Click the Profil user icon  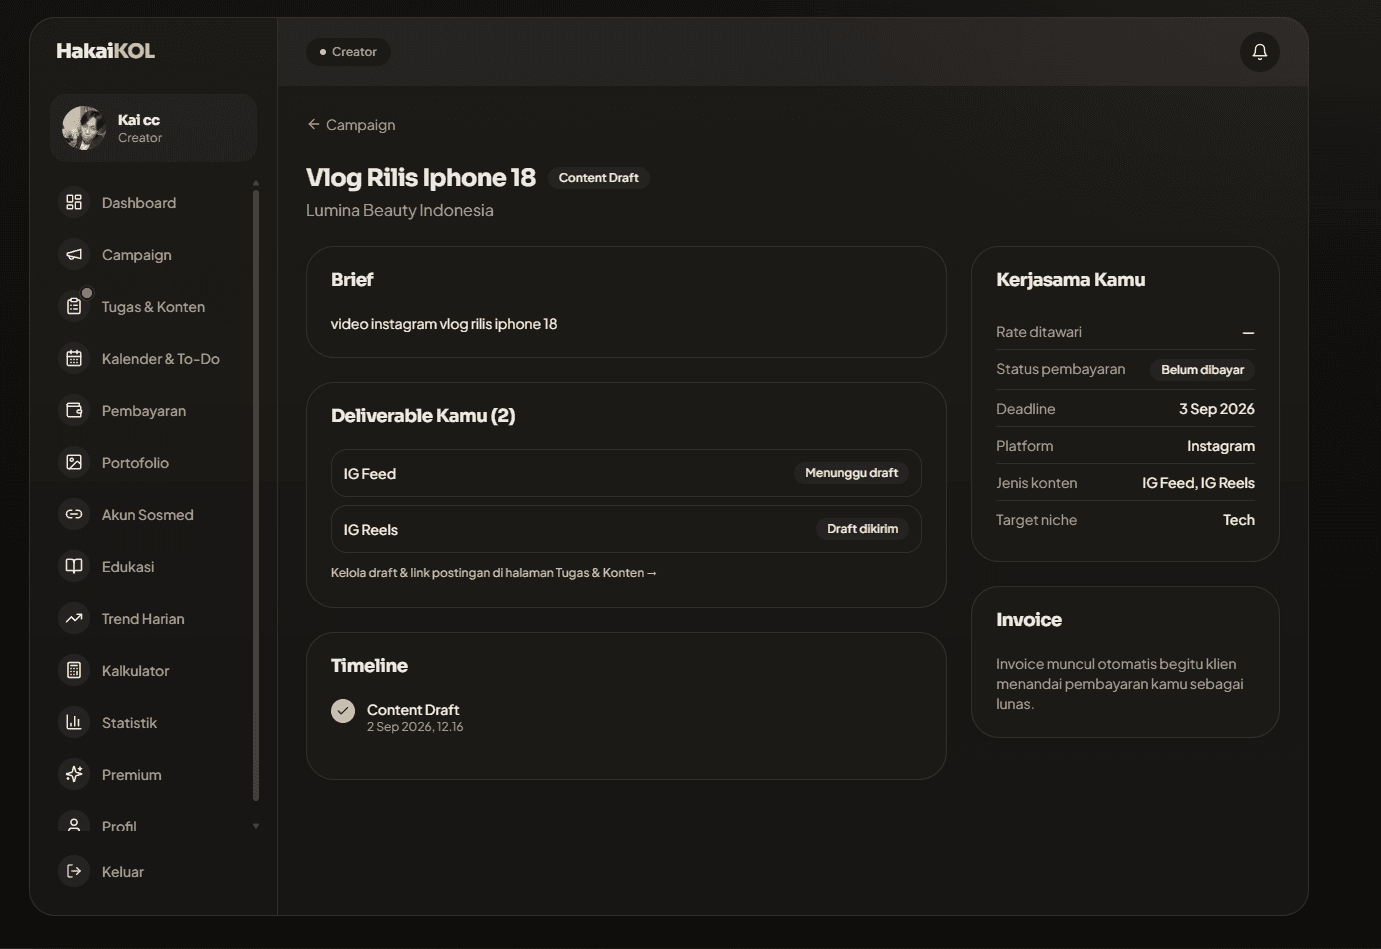coord(74,825)
